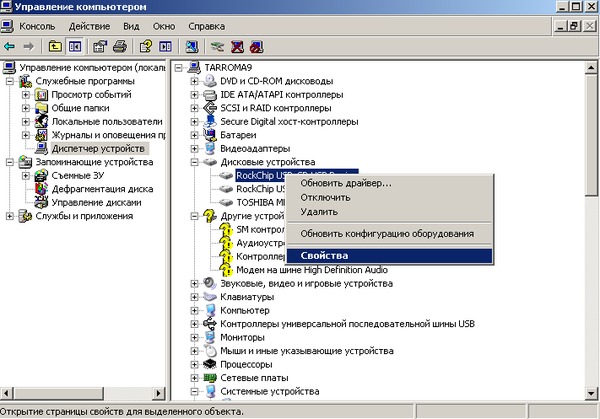The image size is (600, 419).
Task: Toggle the show/hide console tree icon
Action: pyautogui.click(x=73, y=46)
